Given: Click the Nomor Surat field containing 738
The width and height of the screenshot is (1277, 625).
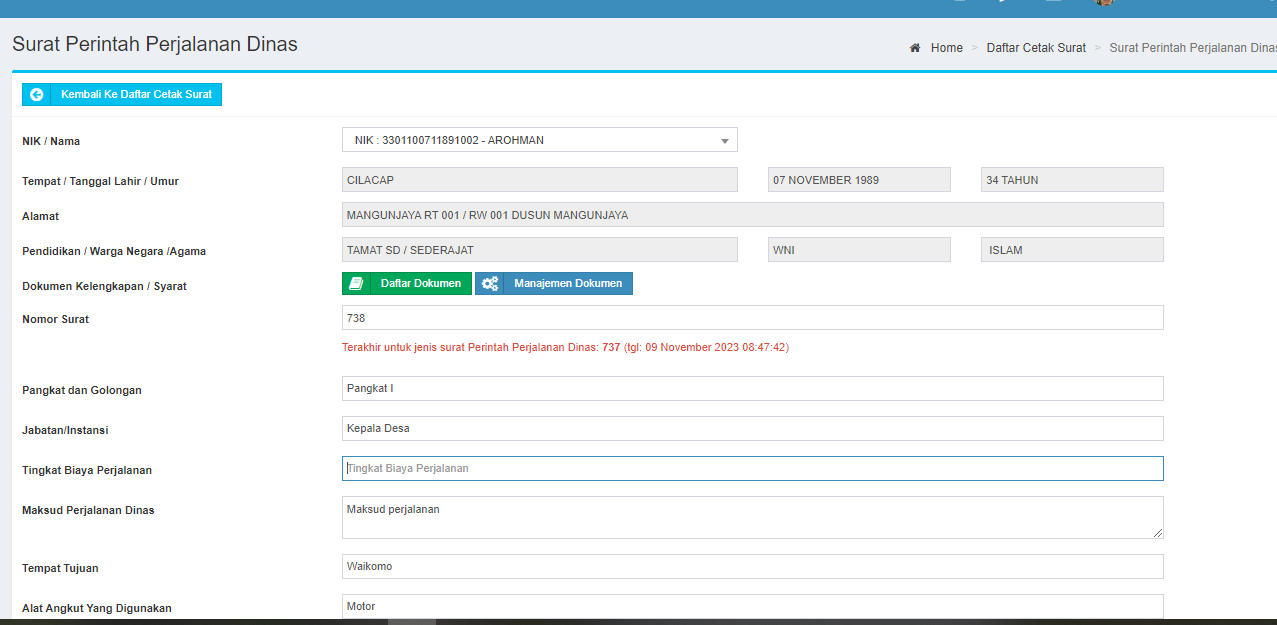Looking at the screenshot, I should 752,318.
